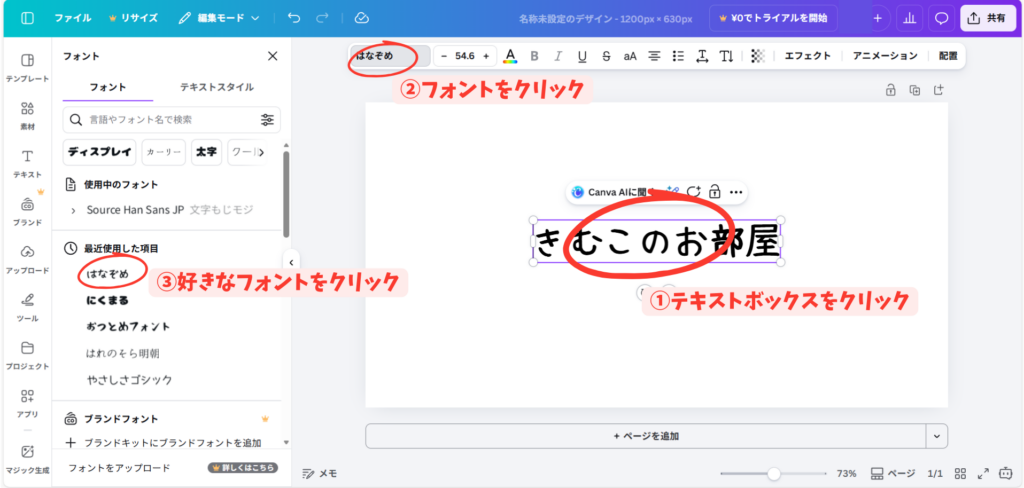This screenshot has width=1024, height=488.
Task: Select the Bold (太字) font category chip
Action: [206, 152]
